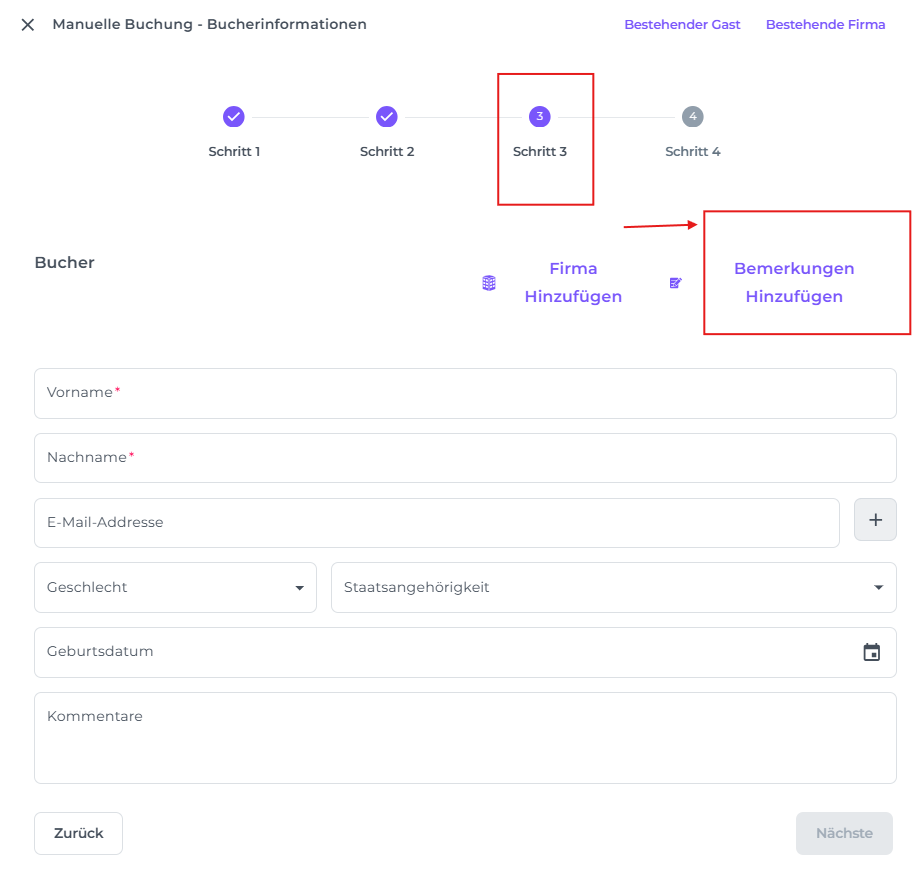Click the note icon beside Bemerkungen Hinzufügen
Image resolution: width=913 pixels, height=877 pixels.
(676, 283)
